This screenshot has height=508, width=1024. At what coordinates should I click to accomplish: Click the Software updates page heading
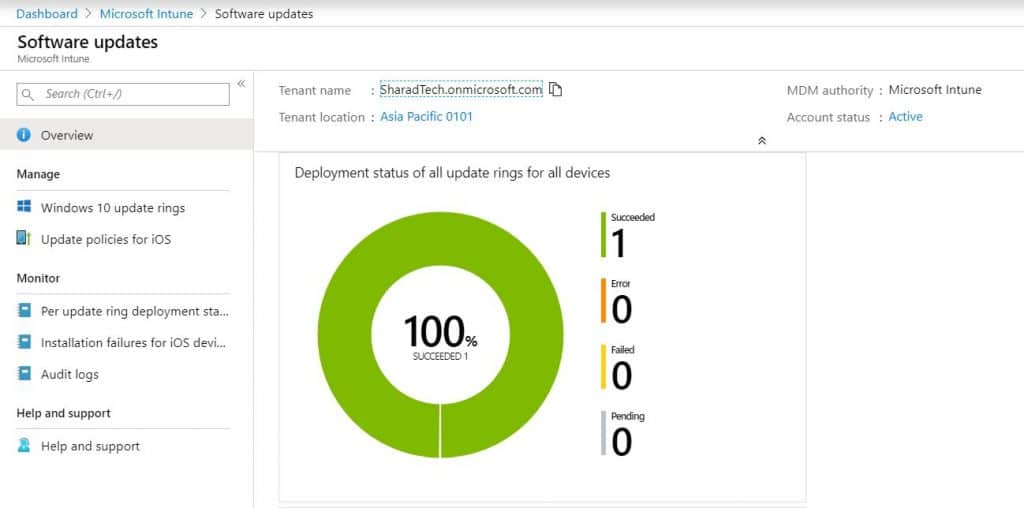click(88, 42)
